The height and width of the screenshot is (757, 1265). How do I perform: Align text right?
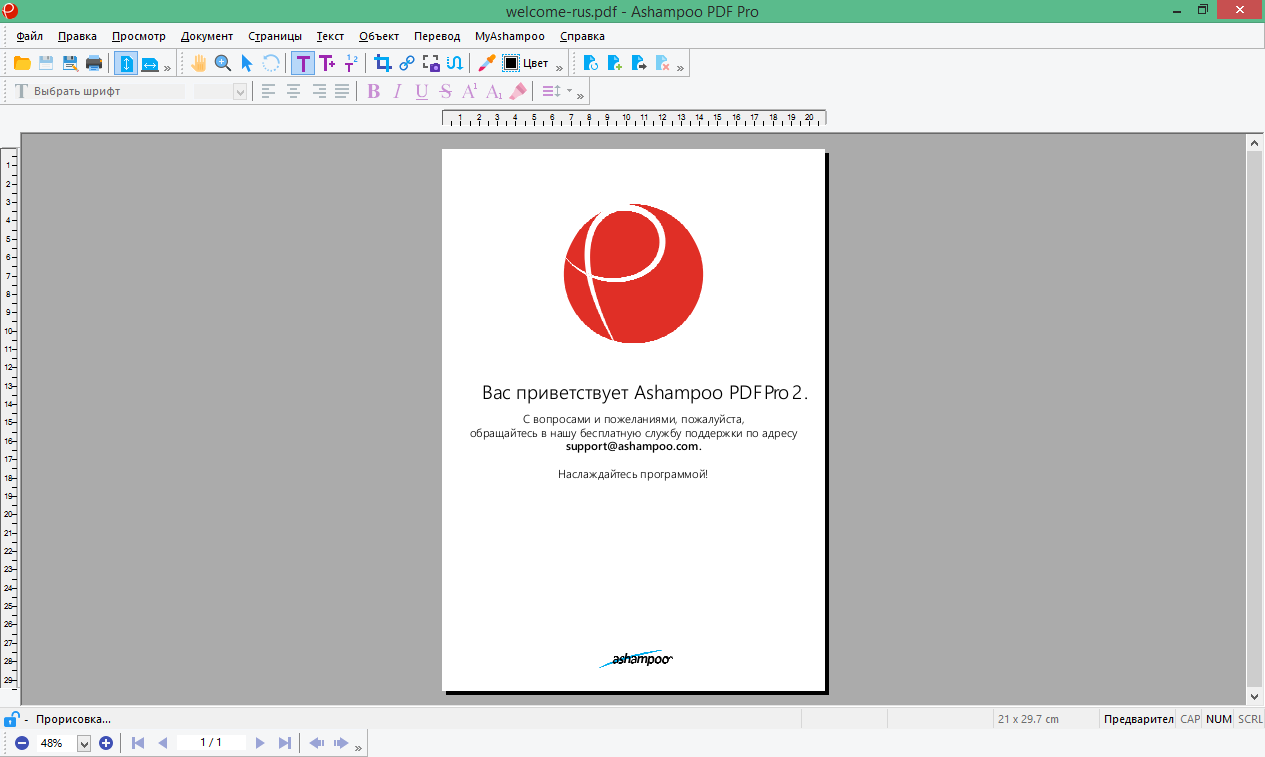pyautogui.click(x=318, y=91)
